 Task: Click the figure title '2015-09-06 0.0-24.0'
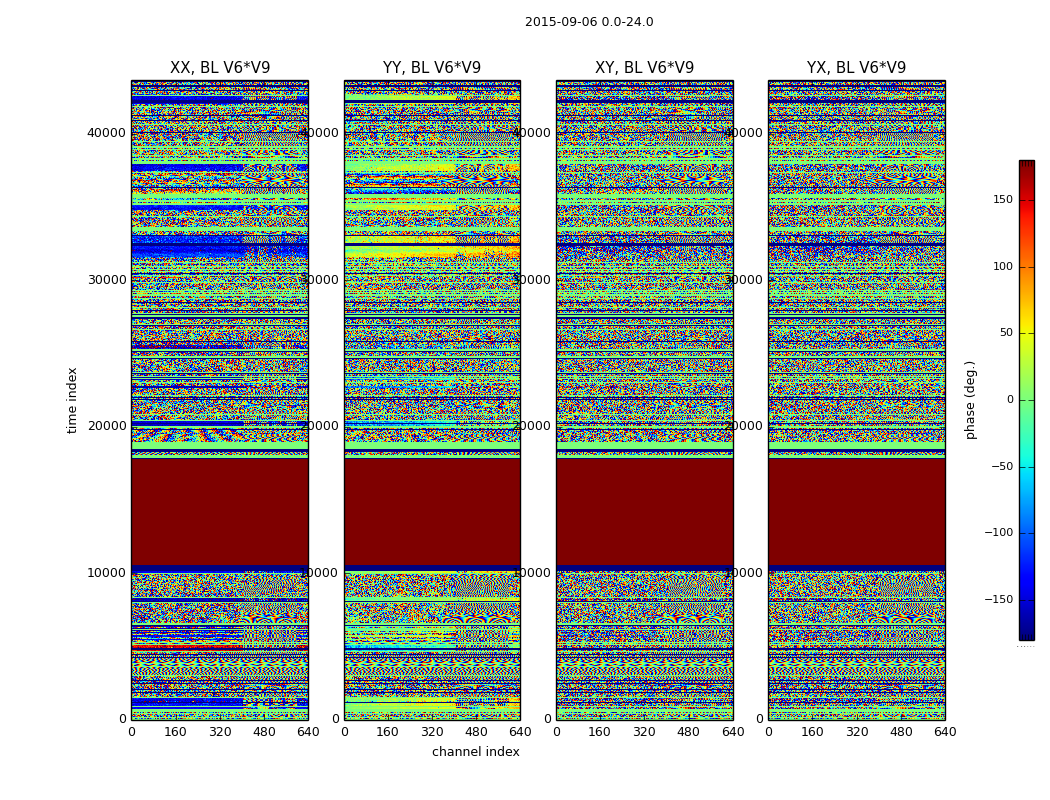pyautogui.click(x=589, y=22)
